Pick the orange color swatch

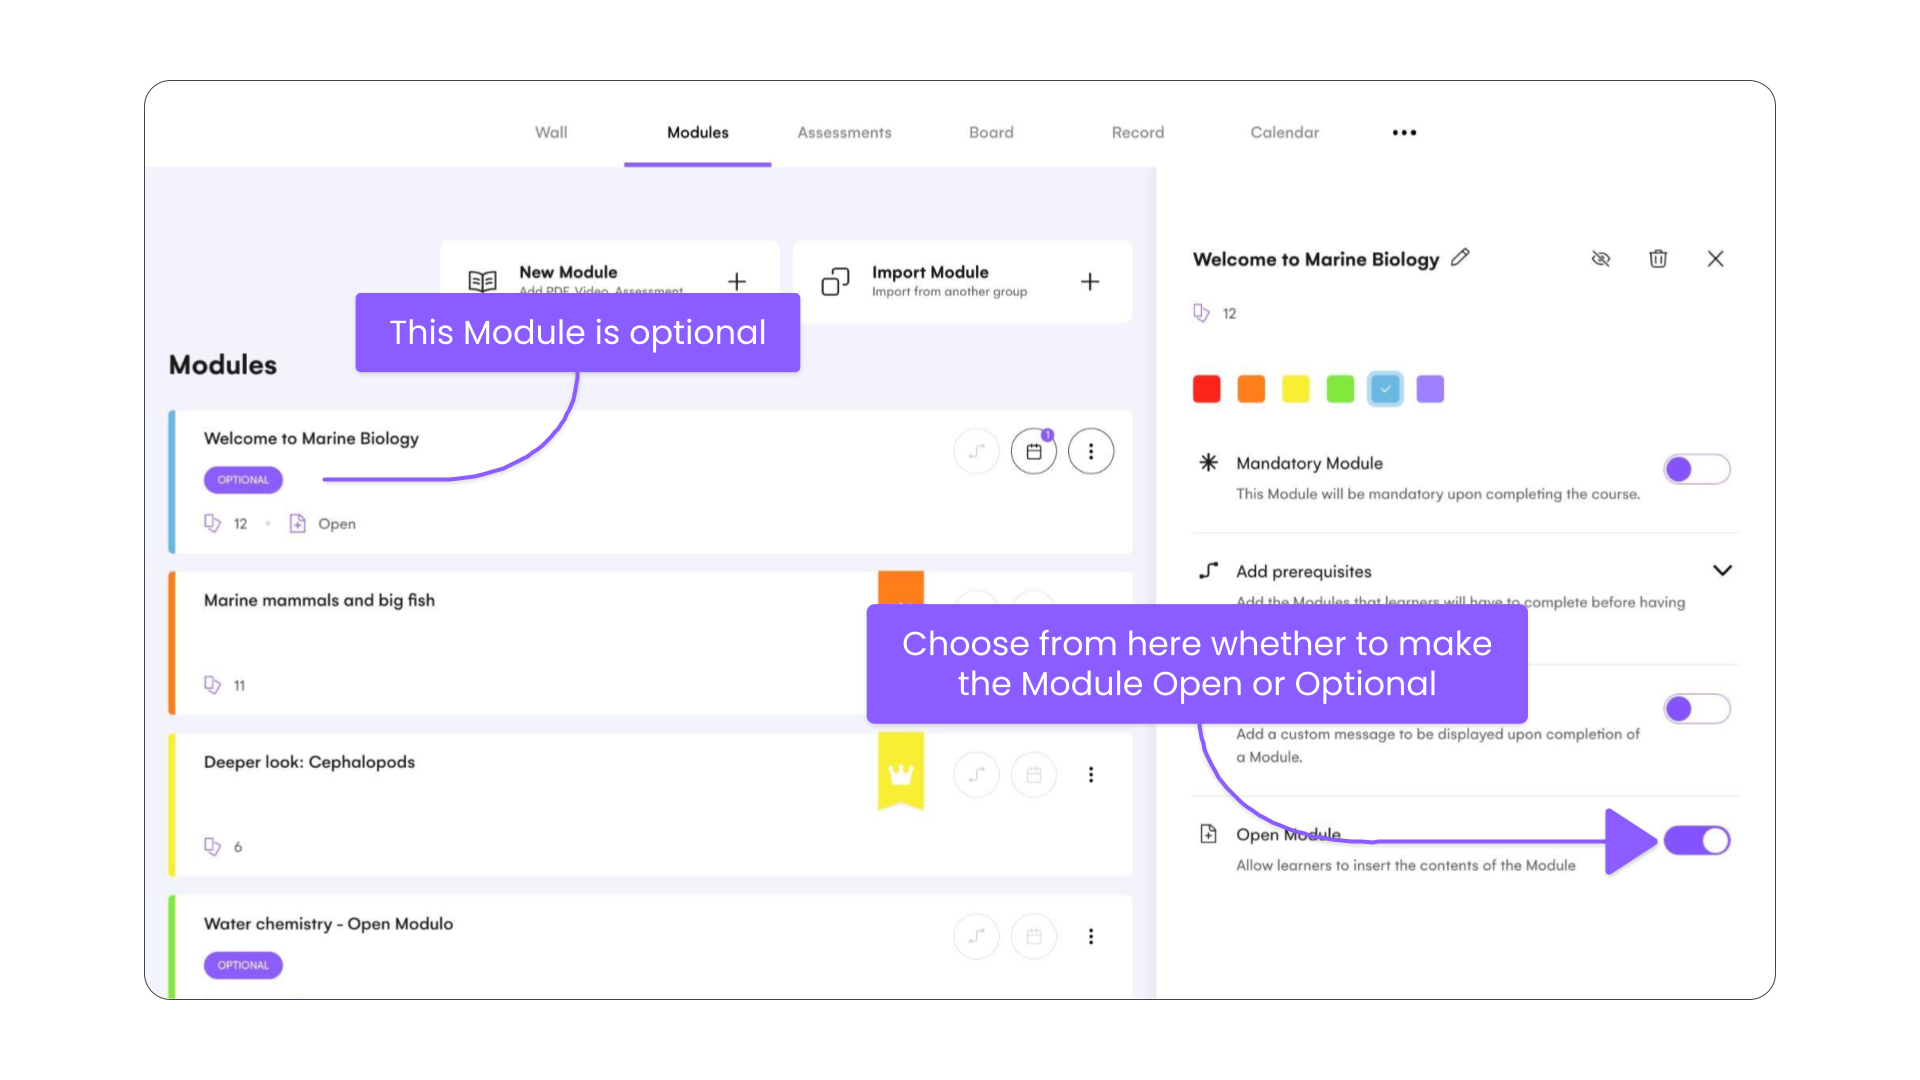[1251, 389]
